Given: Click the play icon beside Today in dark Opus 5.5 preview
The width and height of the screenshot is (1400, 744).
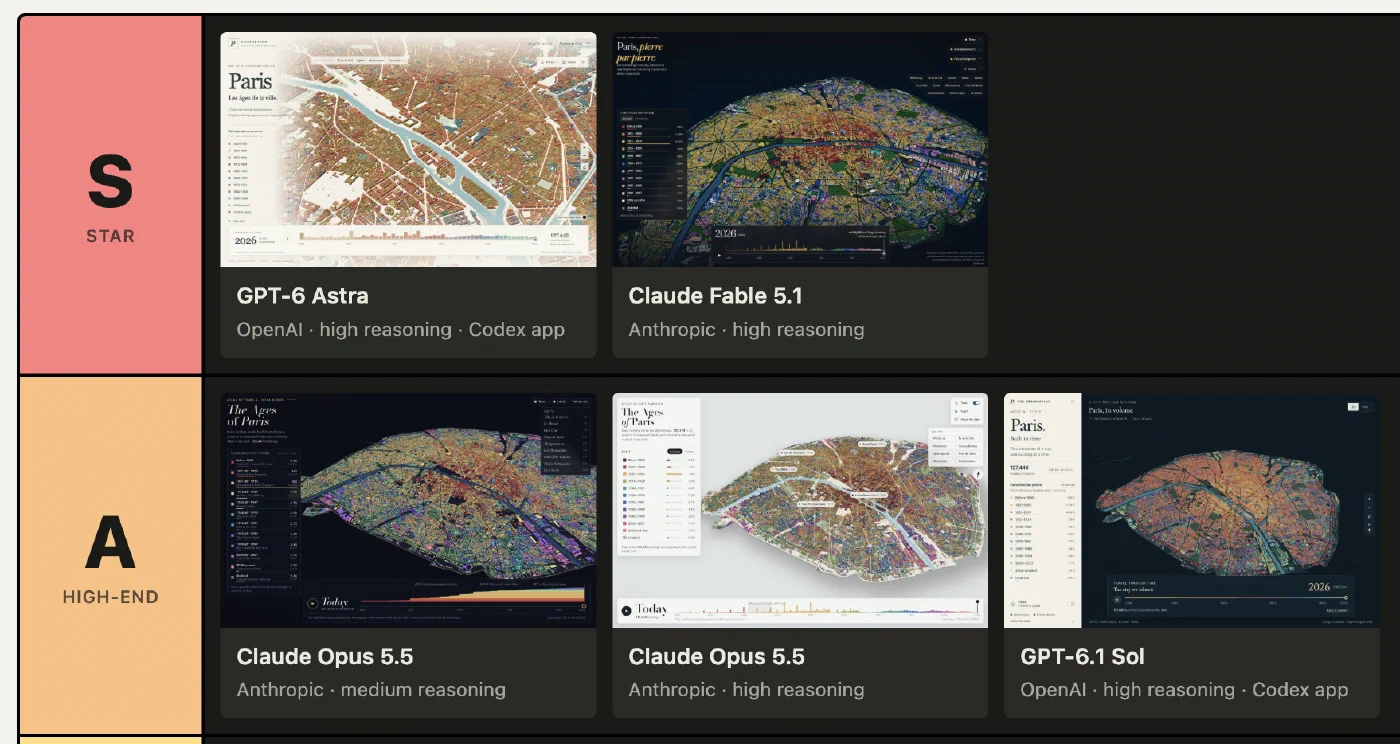Looking at the screenshot, I should (312, 603).
